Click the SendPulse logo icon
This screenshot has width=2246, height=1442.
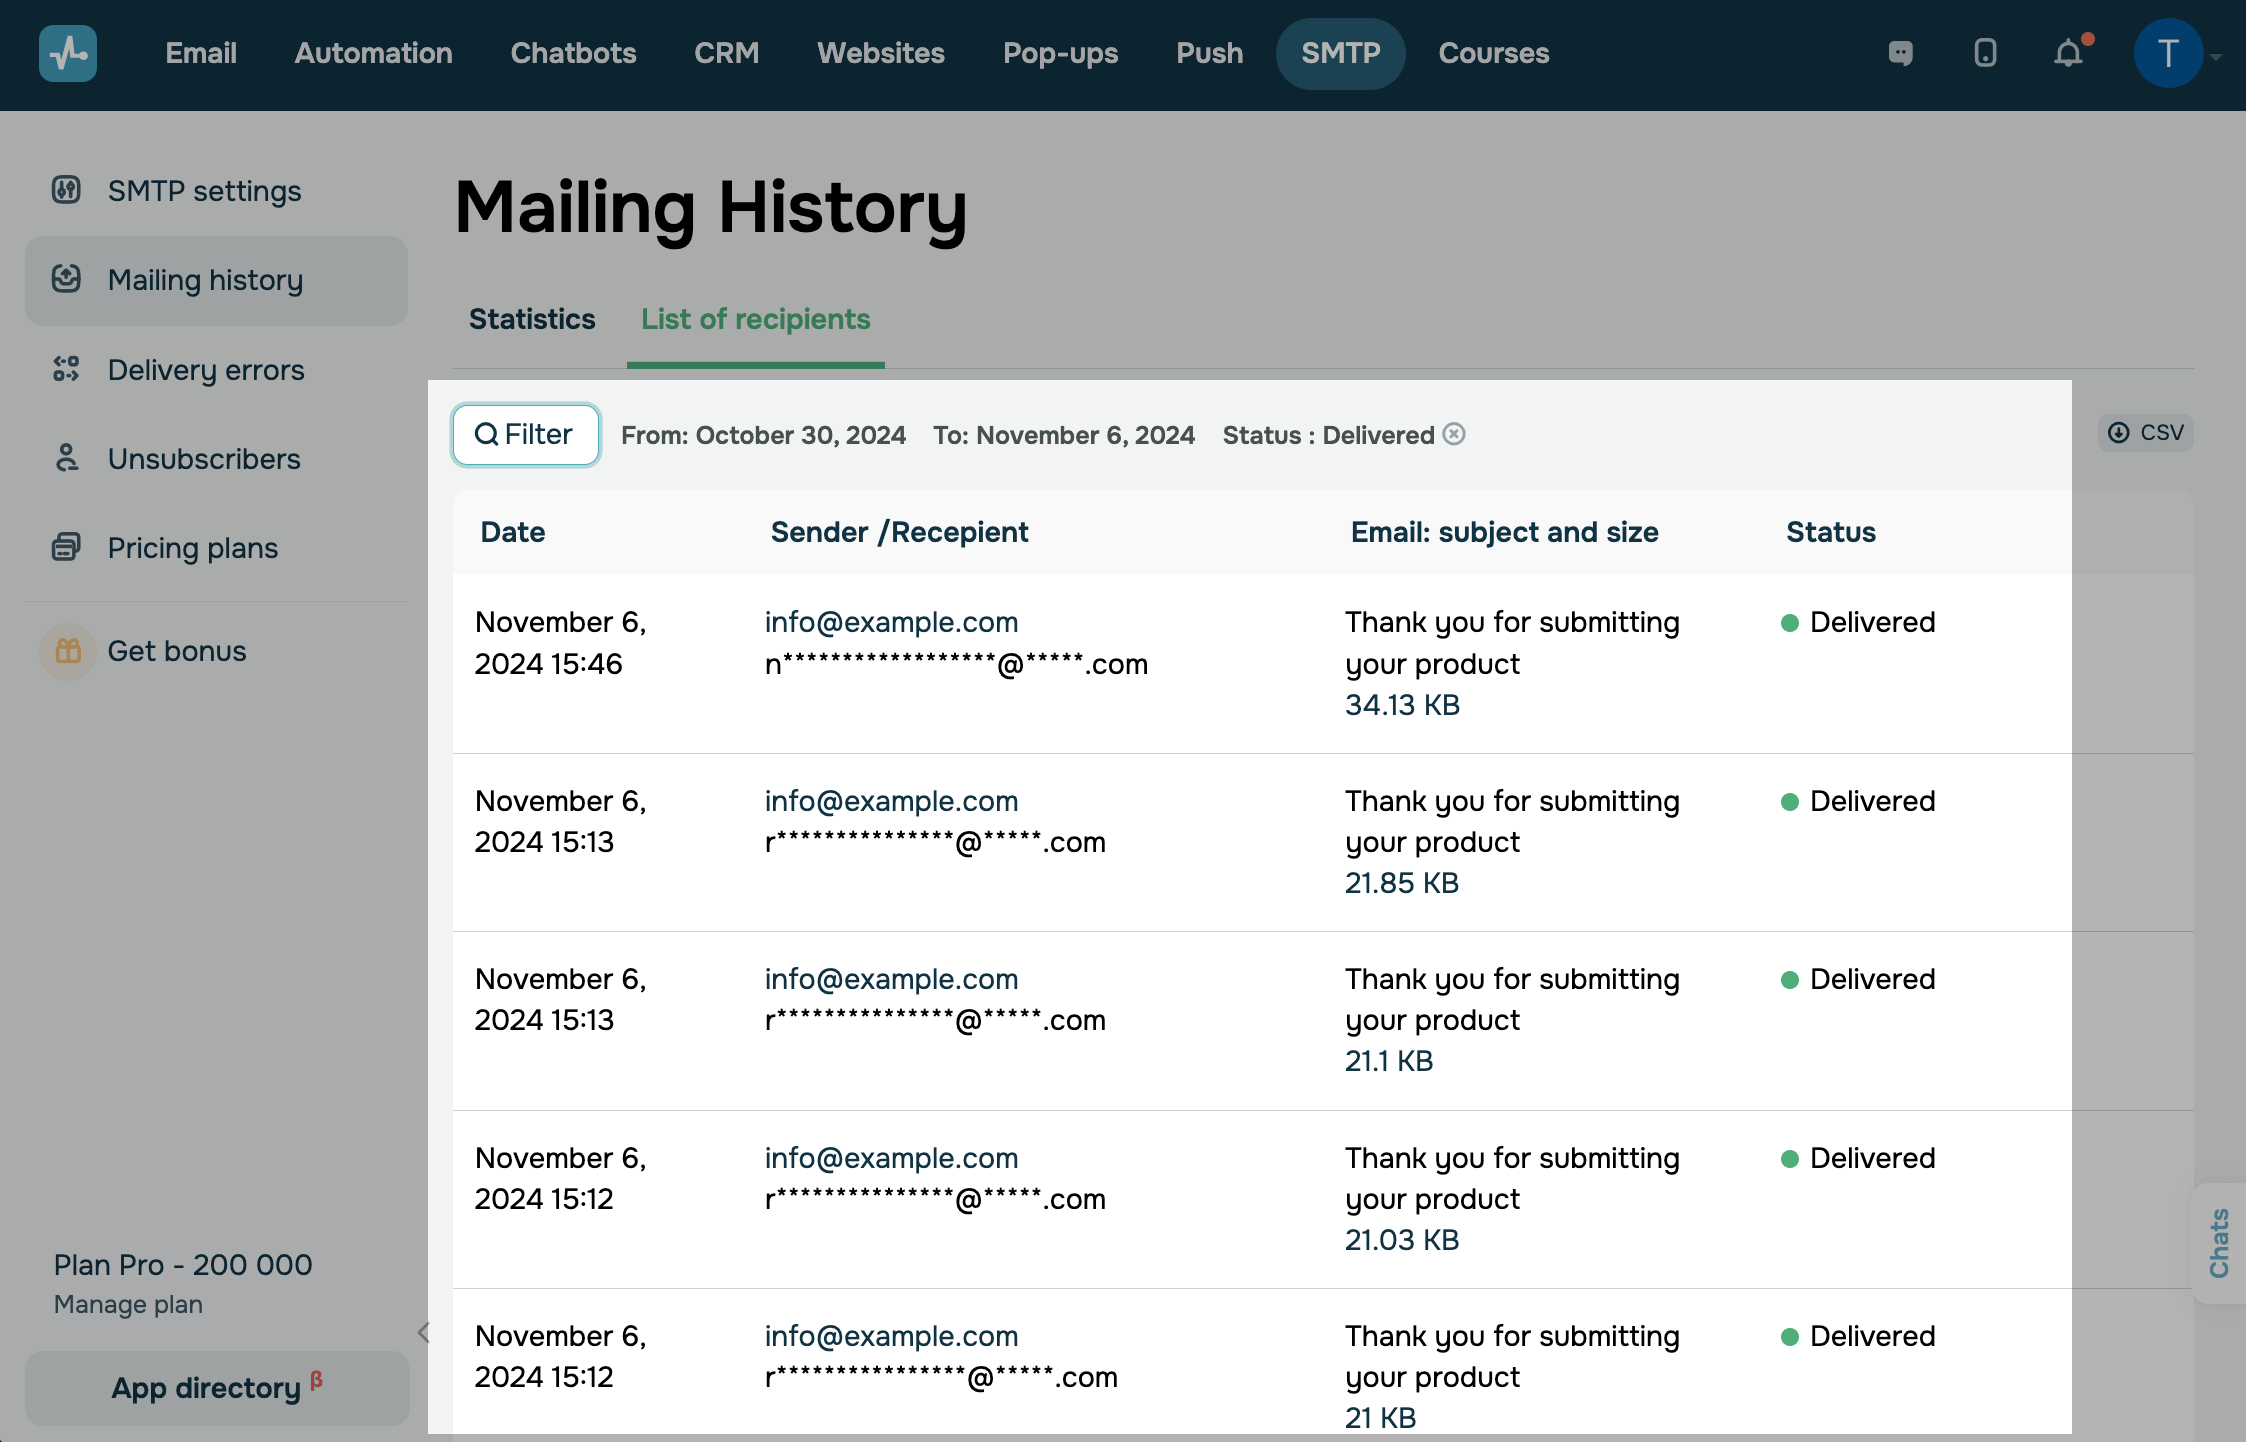pyautogui.click(x=67, y=53)
